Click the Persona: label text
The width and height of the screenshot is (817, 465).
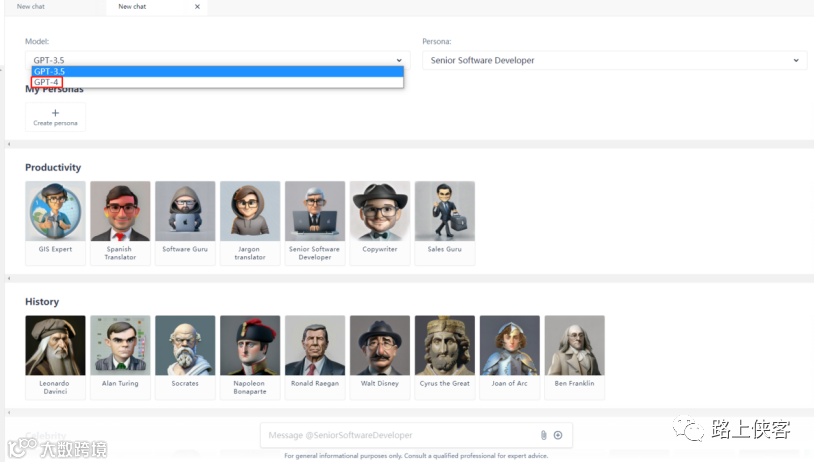437,41
